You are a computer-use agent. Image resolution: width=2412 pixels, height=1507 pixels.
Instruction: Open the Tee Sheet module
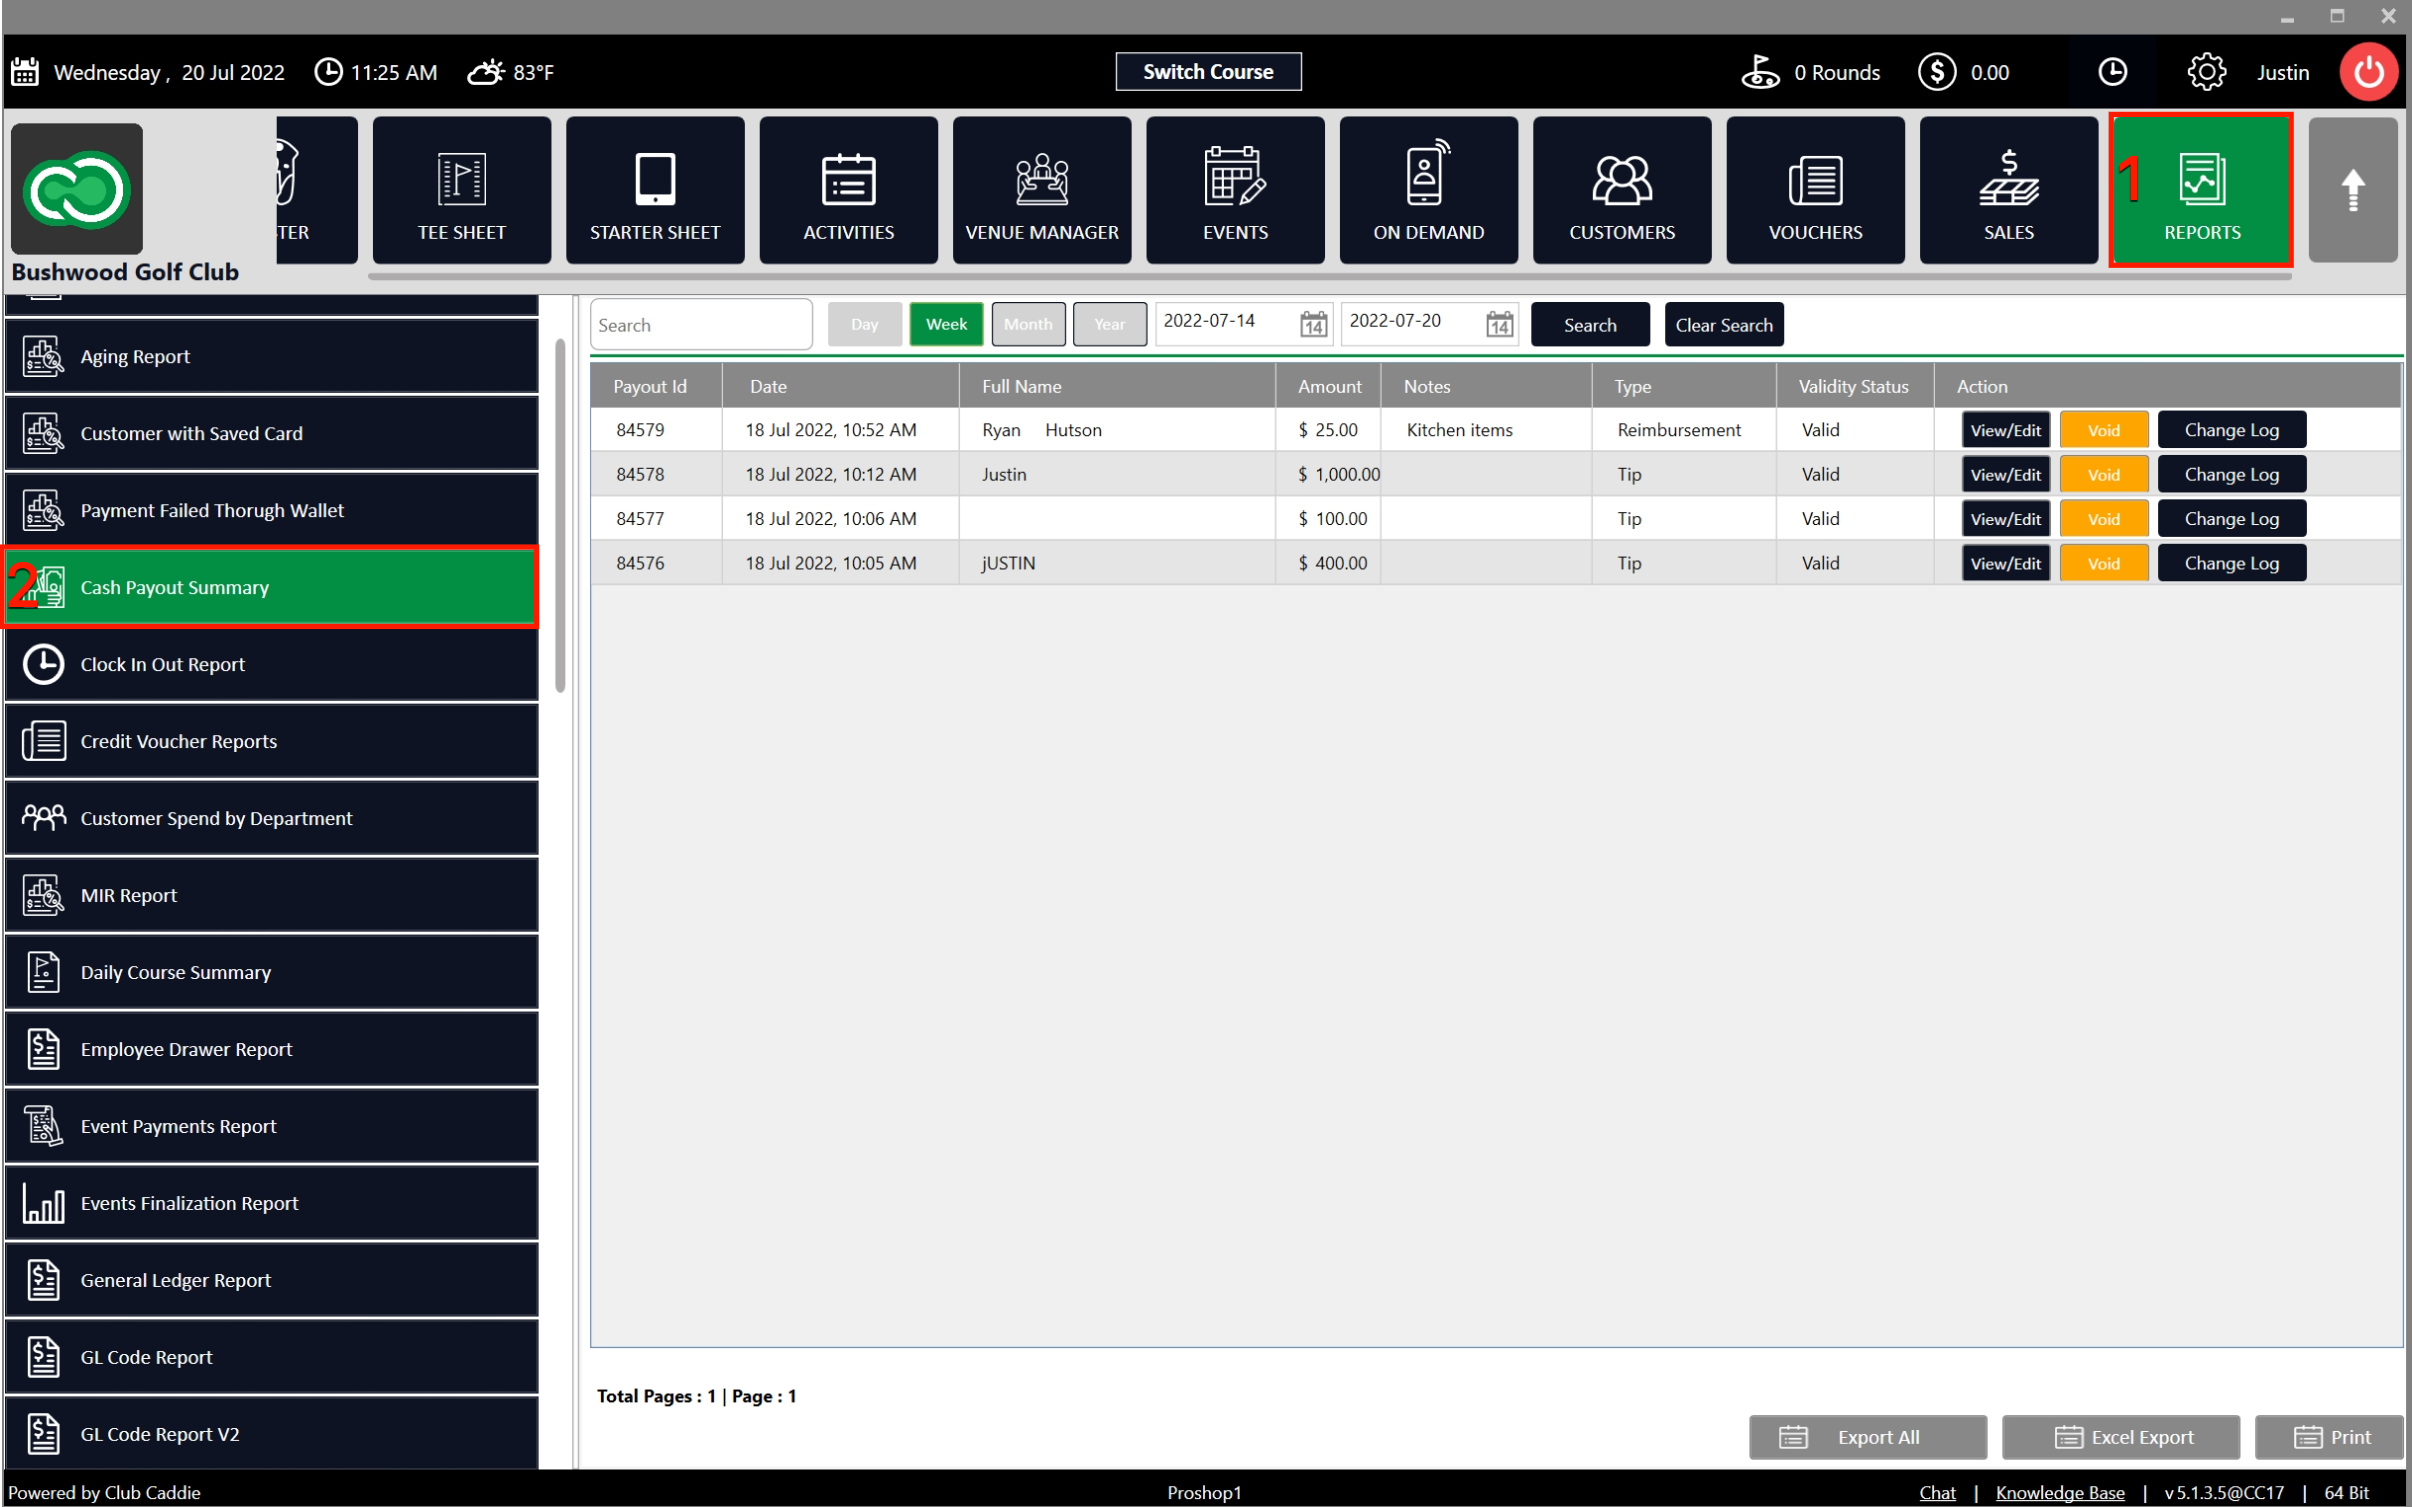point(461,190)
